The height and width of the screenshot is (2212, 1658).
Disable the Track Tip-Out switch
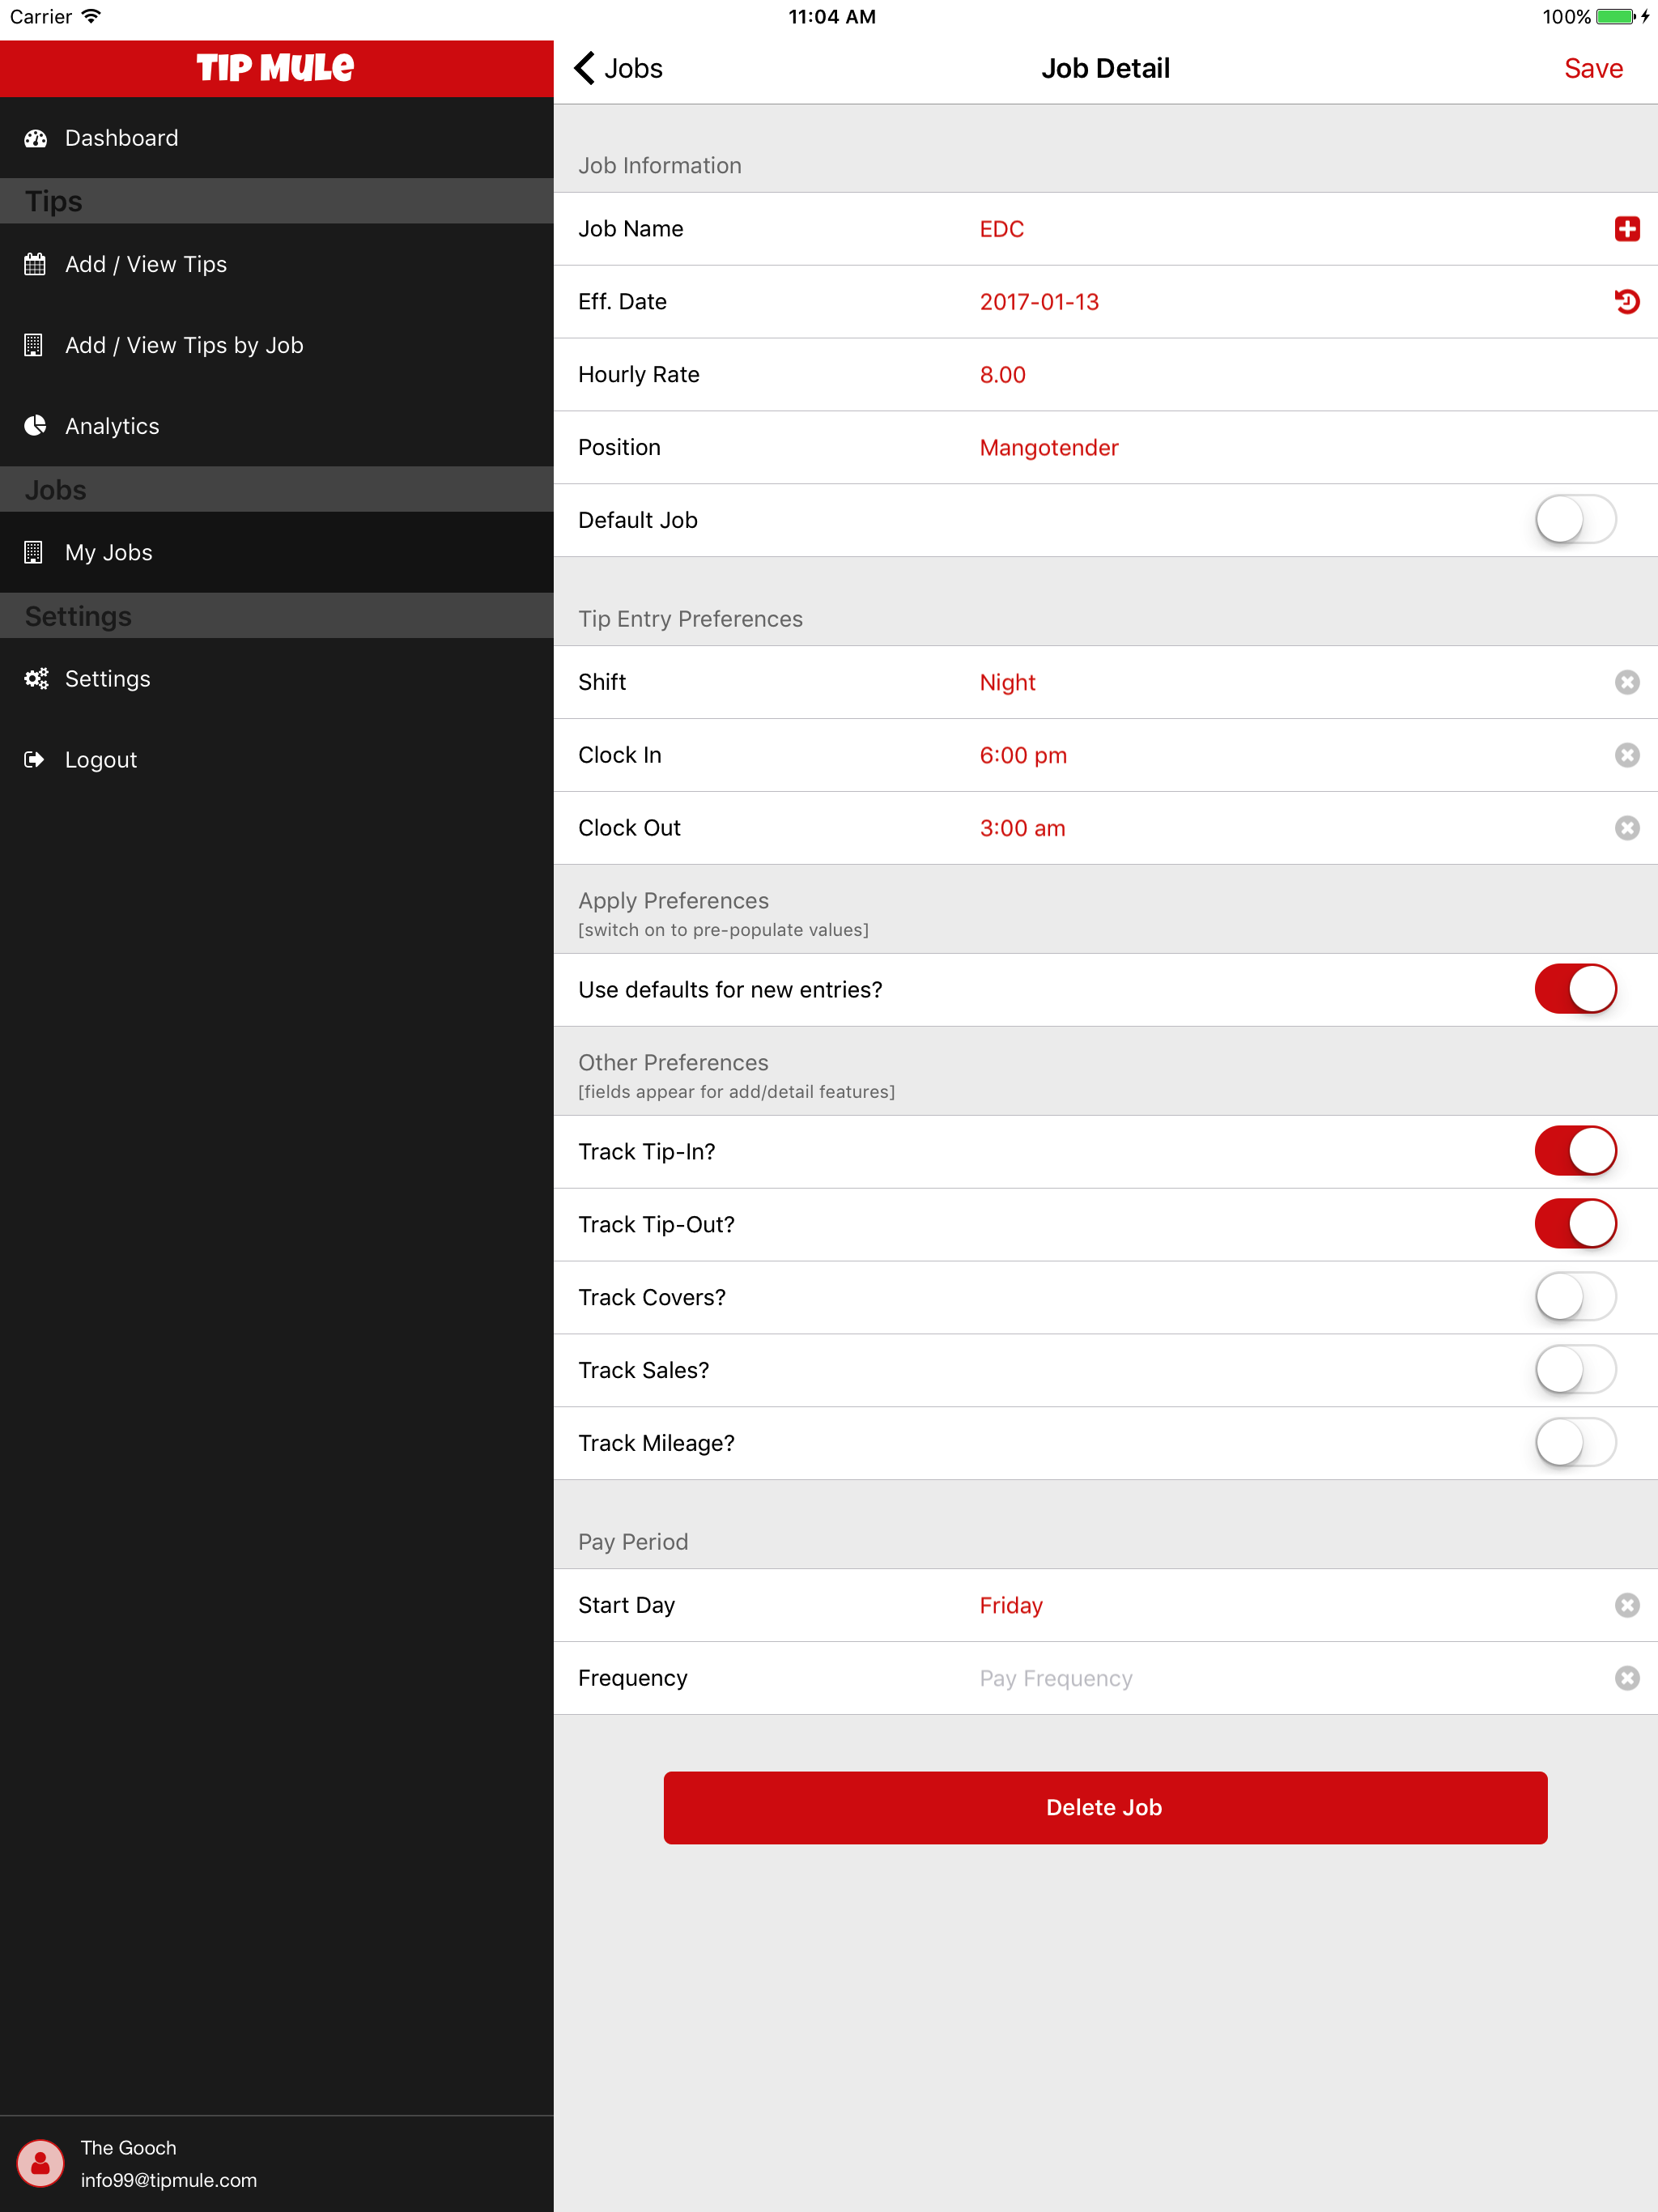click(x=1575, y=1224)
